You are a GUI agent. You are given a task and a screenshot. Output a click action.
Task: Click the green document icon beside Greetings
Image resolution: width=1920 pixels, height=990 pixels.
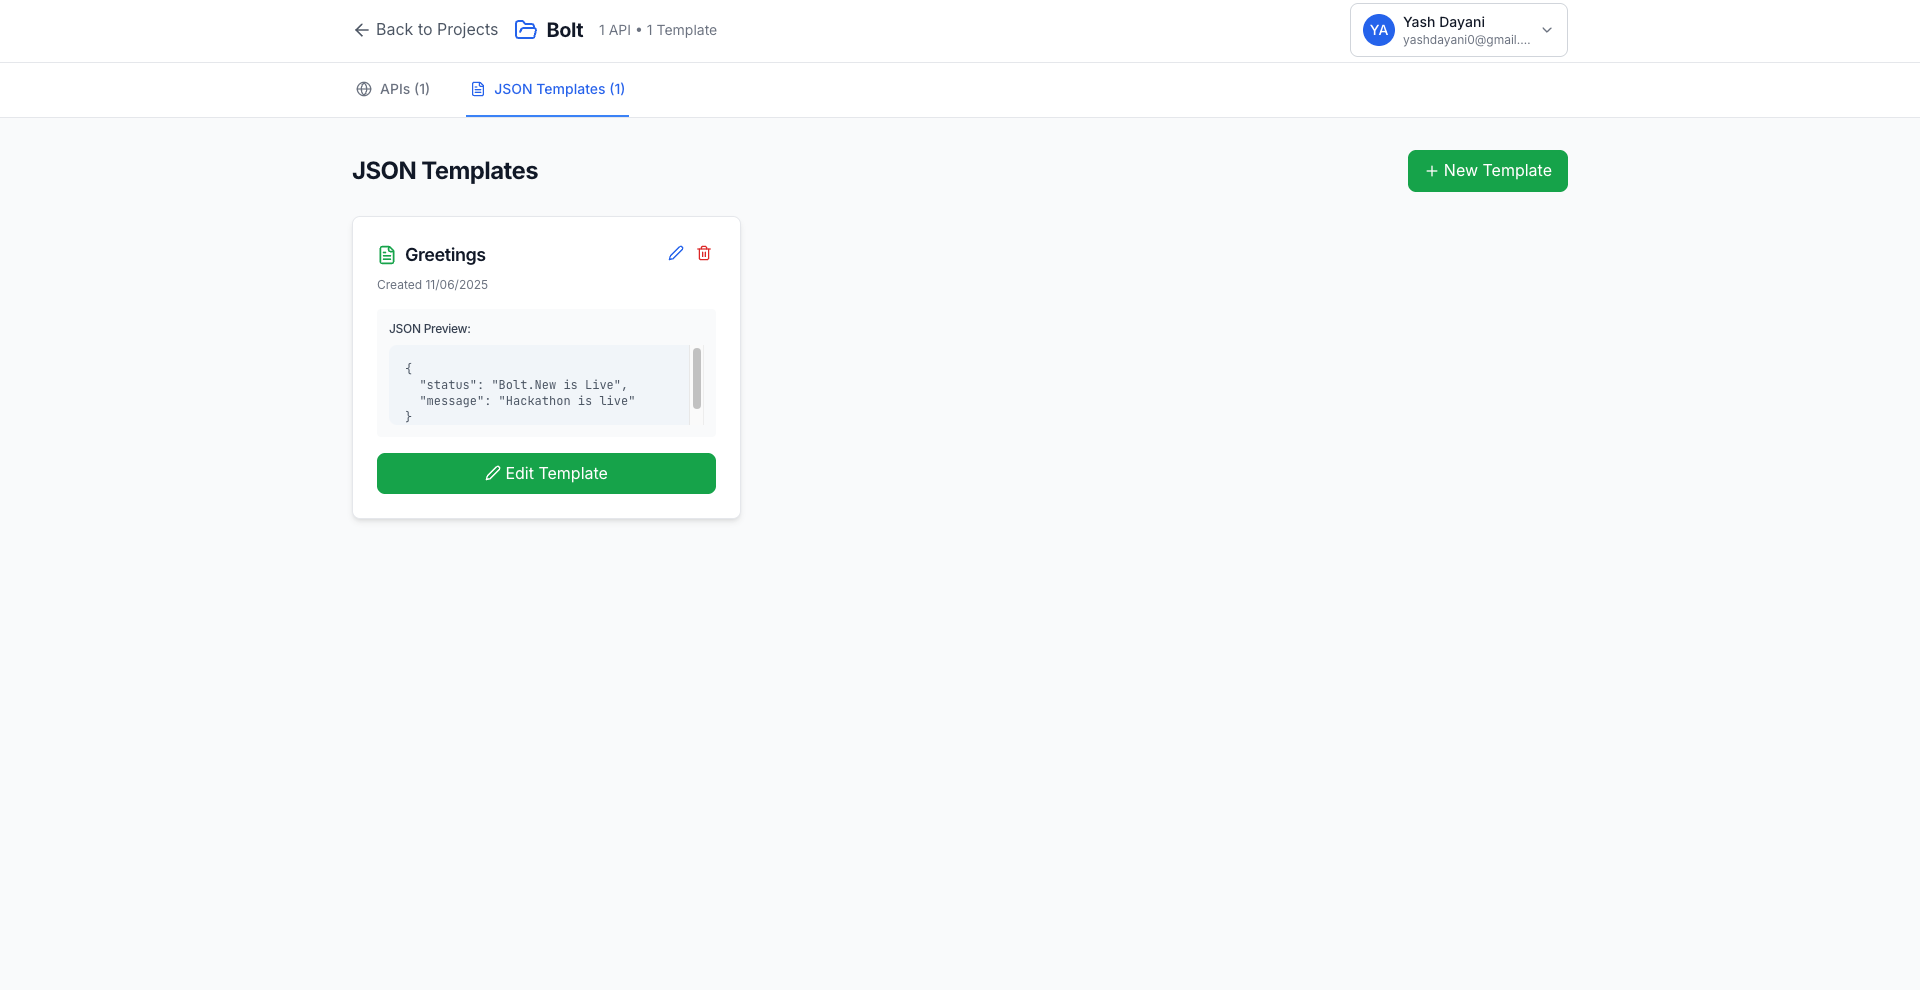click(387, 254)
